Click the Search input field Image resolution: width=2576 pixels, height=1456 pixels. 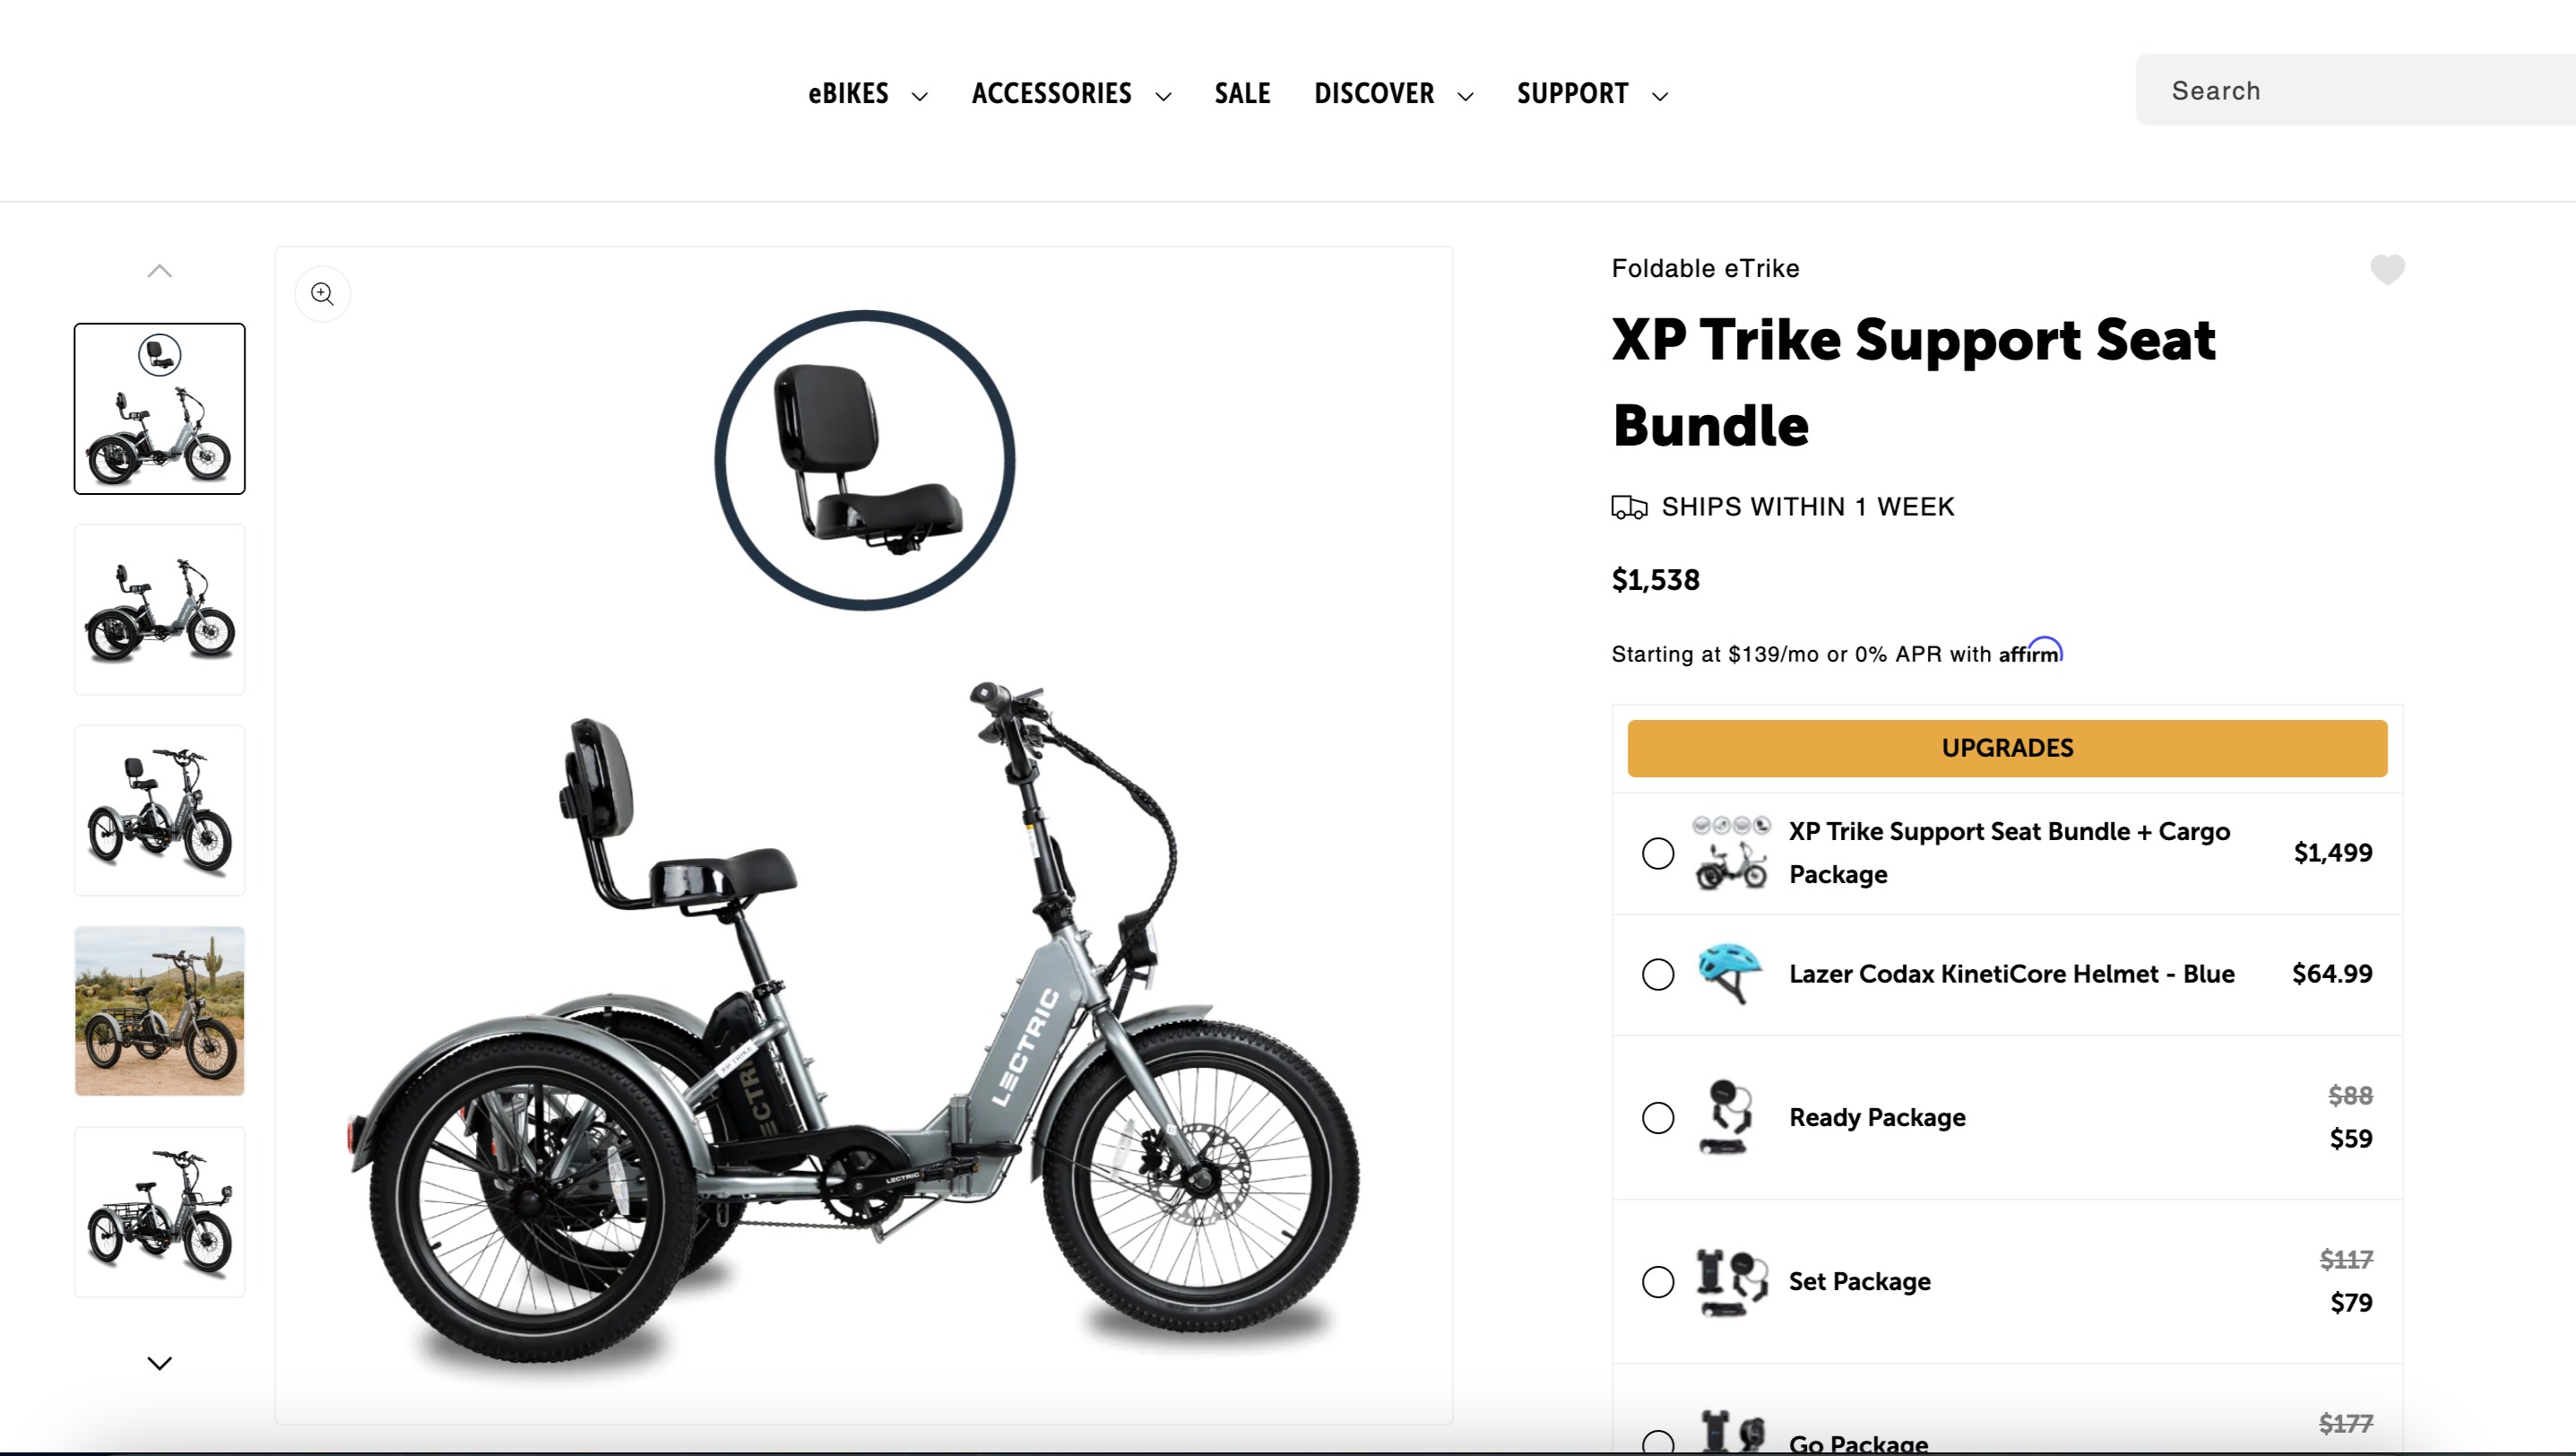coord(2355,90)
